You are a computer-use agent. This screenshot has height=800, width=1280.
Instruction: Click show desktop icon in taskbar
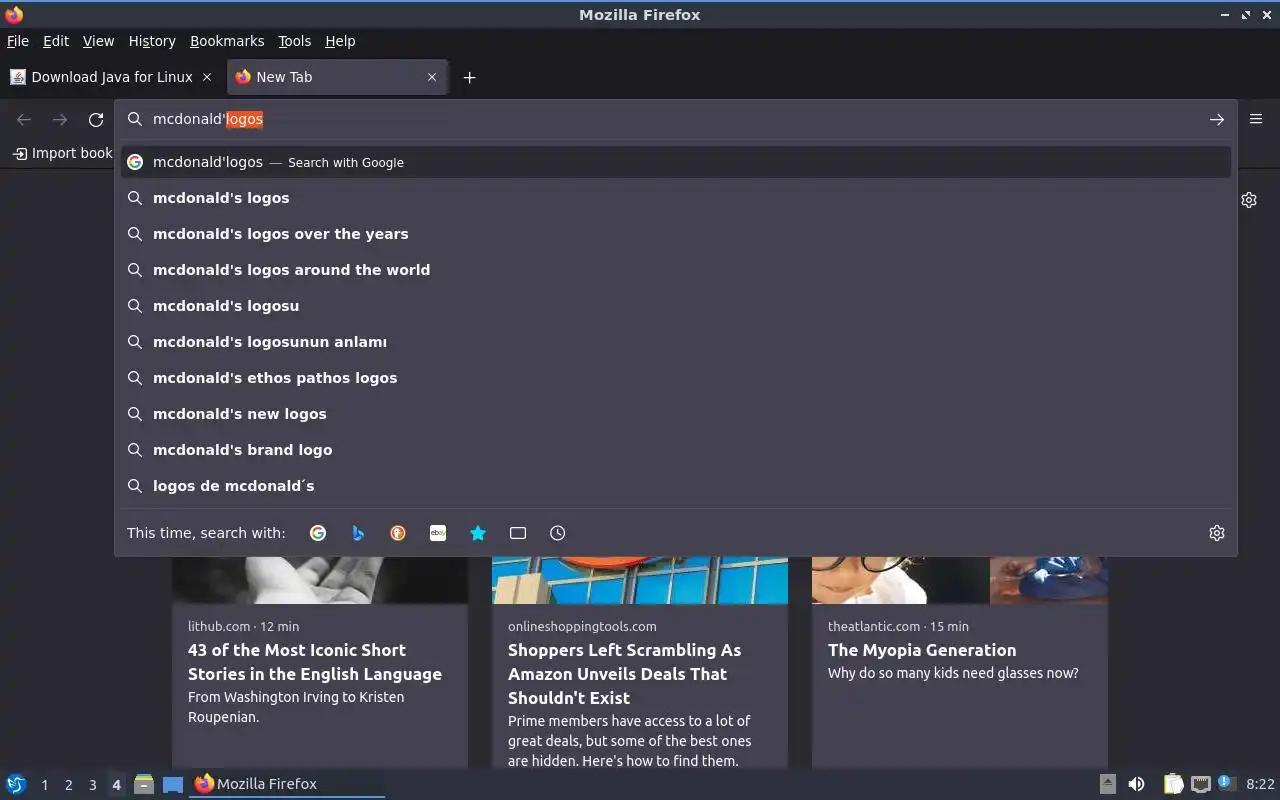tap(173, 784)
